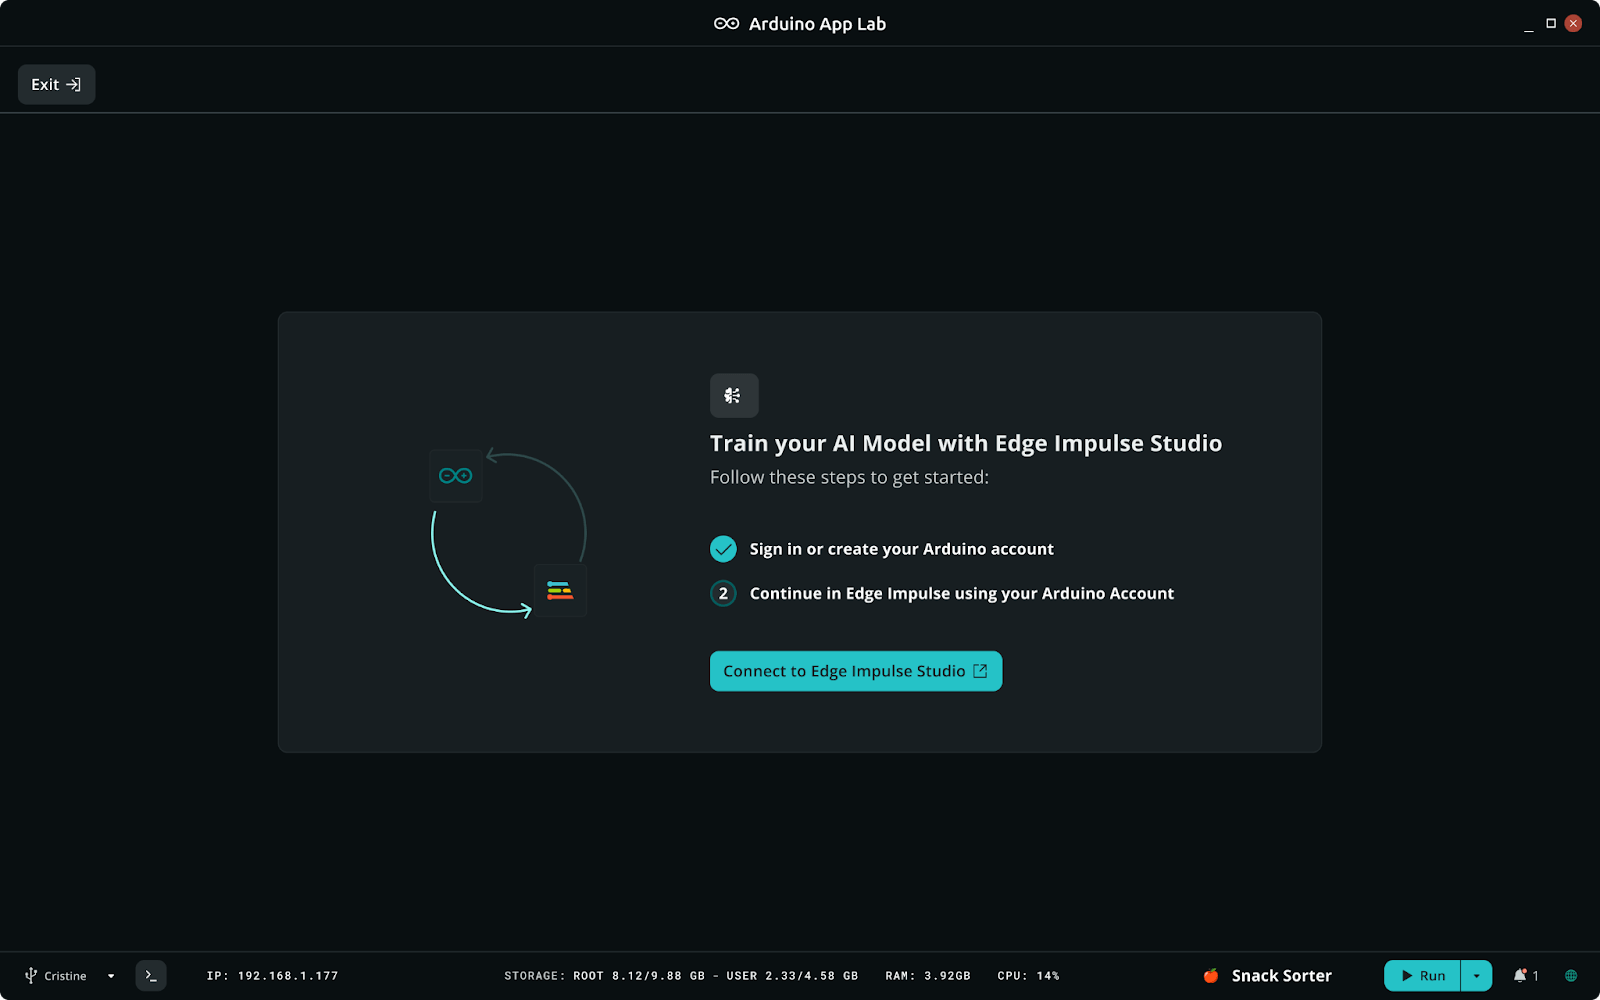Screen dimensions: 1600x1000
Task: Click the step 2 number badge
Action: [723, 593]
